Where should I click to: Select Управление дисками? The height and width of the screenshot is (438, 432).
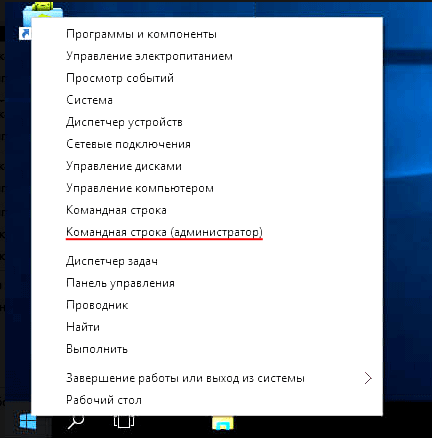coord(124,166)
